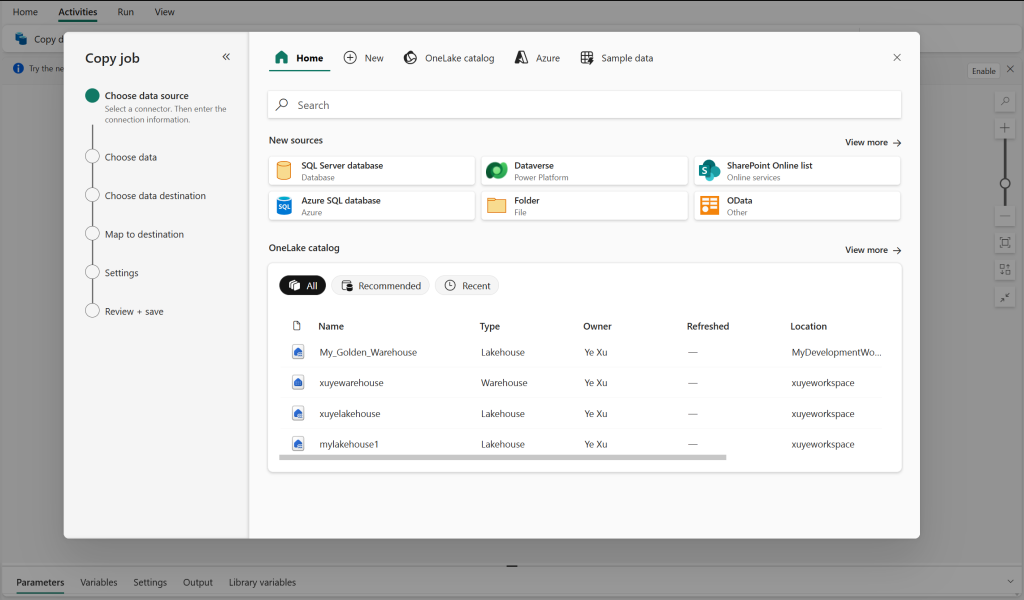This screenshot has height=600, width=1024.
Task: Expand New sources with View more
Action: pyautogui.click(x=872, y=143)
